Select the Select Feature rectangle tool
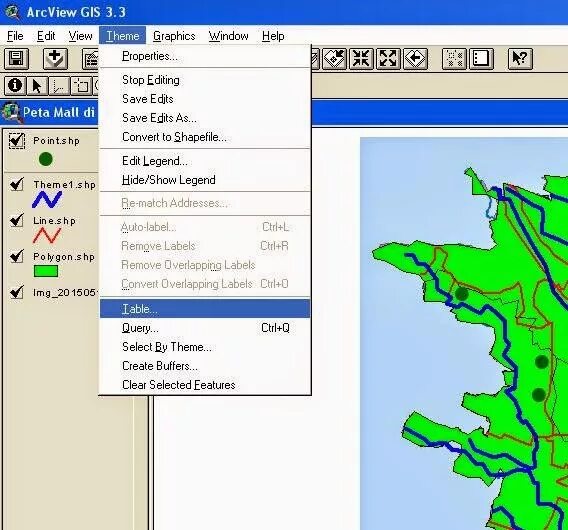Viewport: 568px width, 530px height. tap(81, 86)
